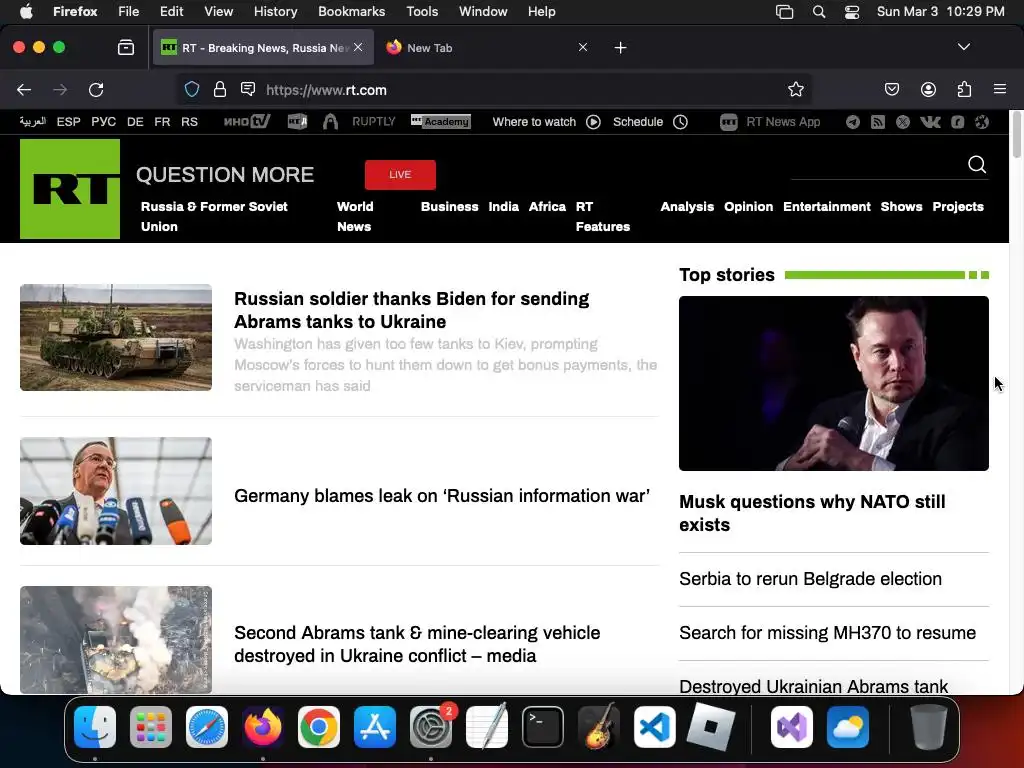Open the Extensions puzzle icon
The height and width of the screenshot is (768, 1024).
click(964, 89)
